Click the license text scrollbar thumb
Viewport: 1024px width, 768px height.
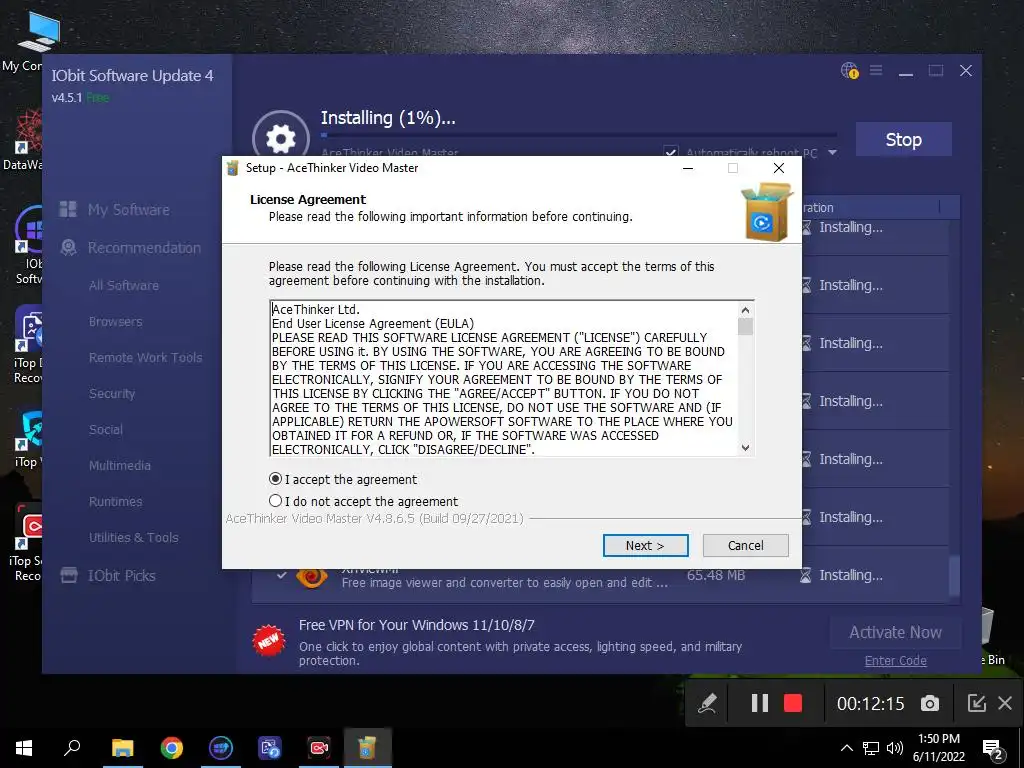pyautogui.click(x=745, y=326)
